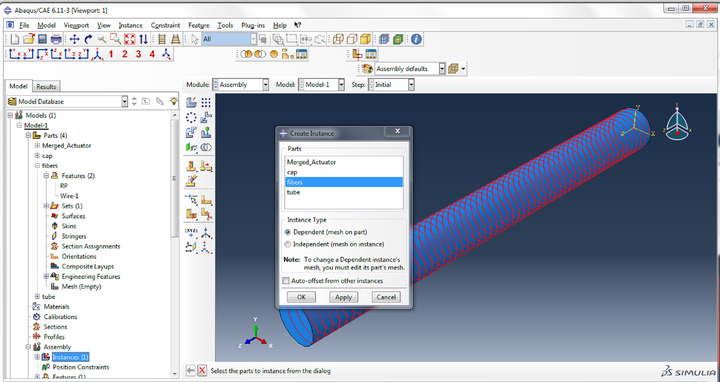Apply custom view number 3
The image size is (720, 382).
pos(138,54)
